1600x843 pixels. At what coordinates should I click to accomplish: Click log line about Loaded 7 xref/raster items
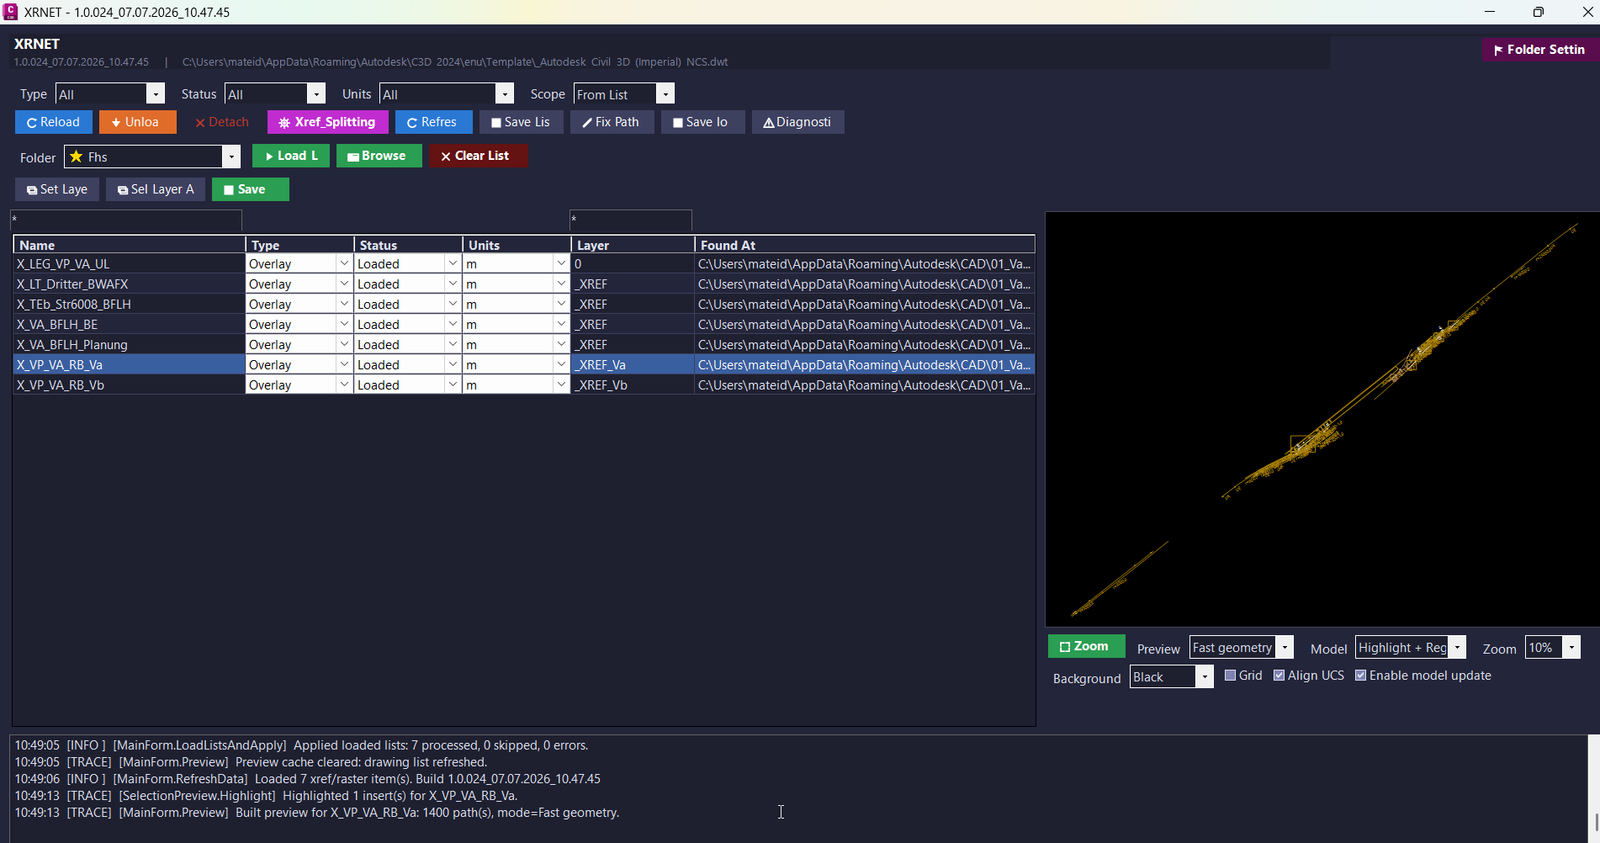(308, 779)
